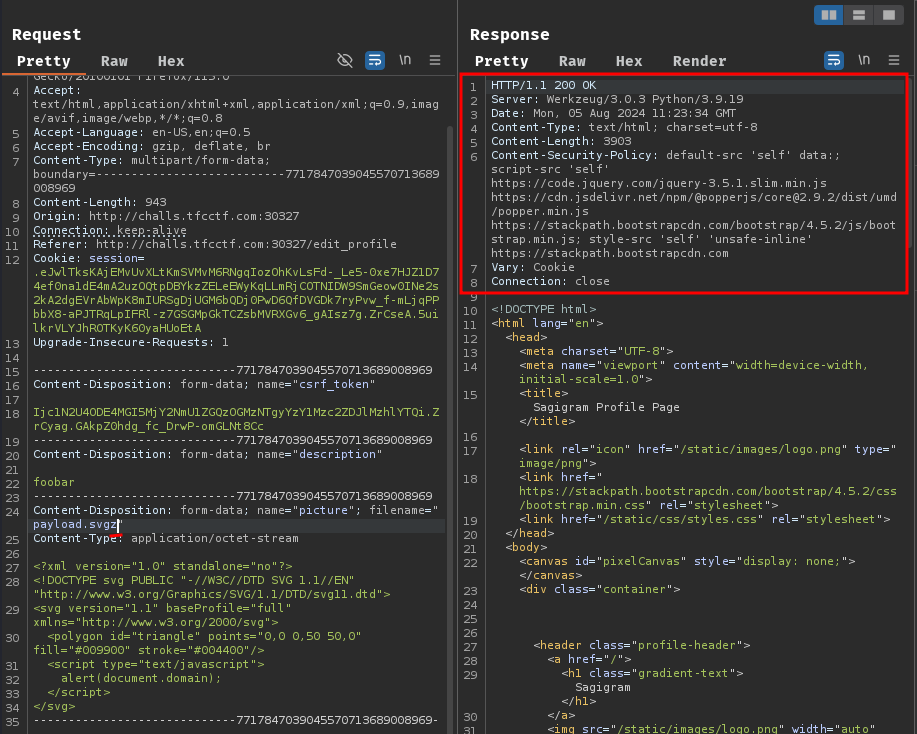
Task: Toggle word wrap icon in Request pane
Action: (375, 60)
